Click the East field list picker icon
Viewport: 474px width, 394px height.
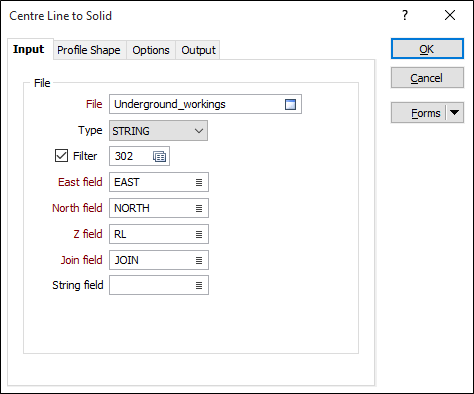tap(199, 182)
